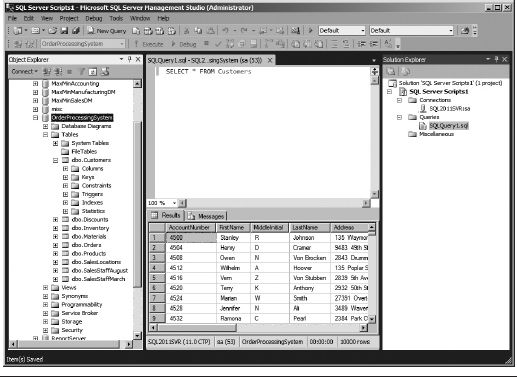The image size is (517, 377).
Task: Click the Connect button in Object Explorer
Action: click(x=24, y=71)
